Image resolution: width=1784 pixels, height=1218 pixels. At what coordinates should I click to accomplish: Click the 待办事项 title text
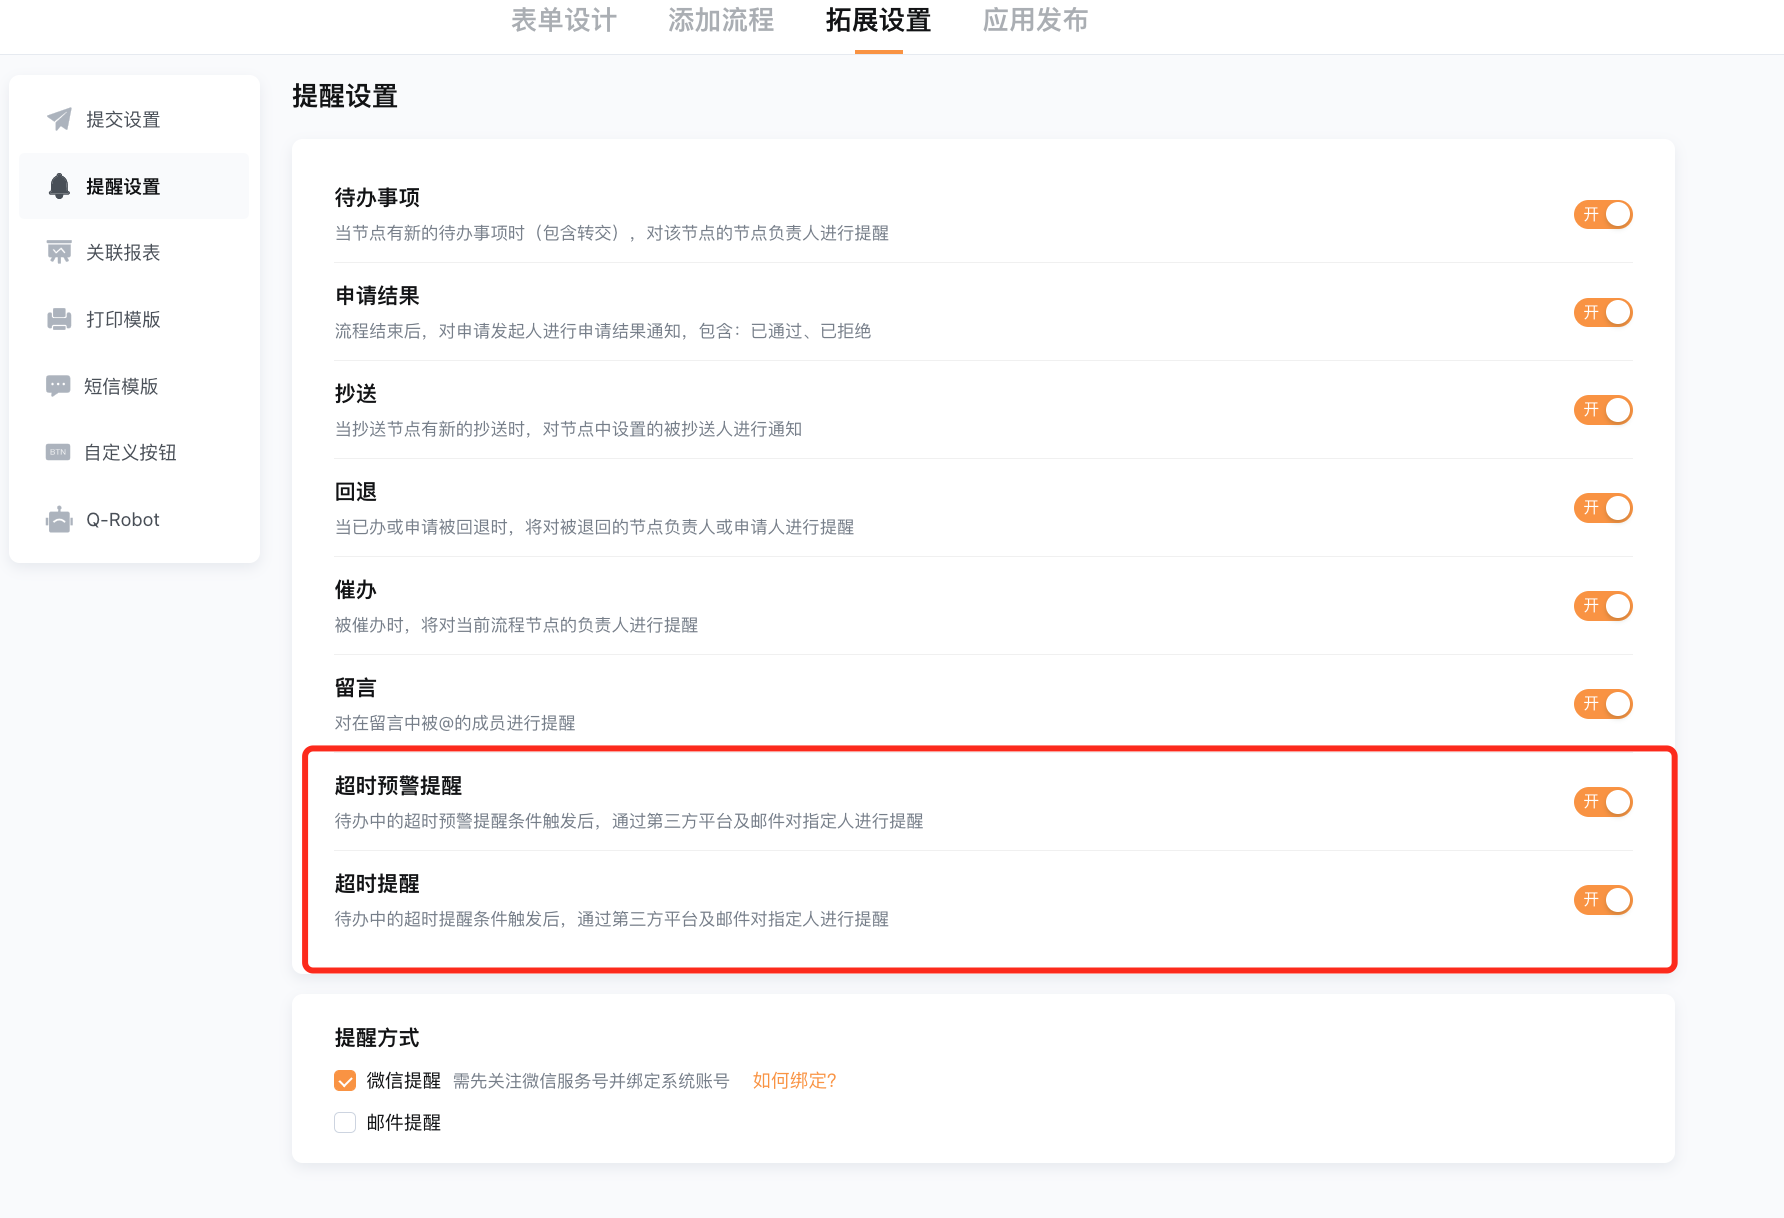pyautogui.click(x=377, y=198)
